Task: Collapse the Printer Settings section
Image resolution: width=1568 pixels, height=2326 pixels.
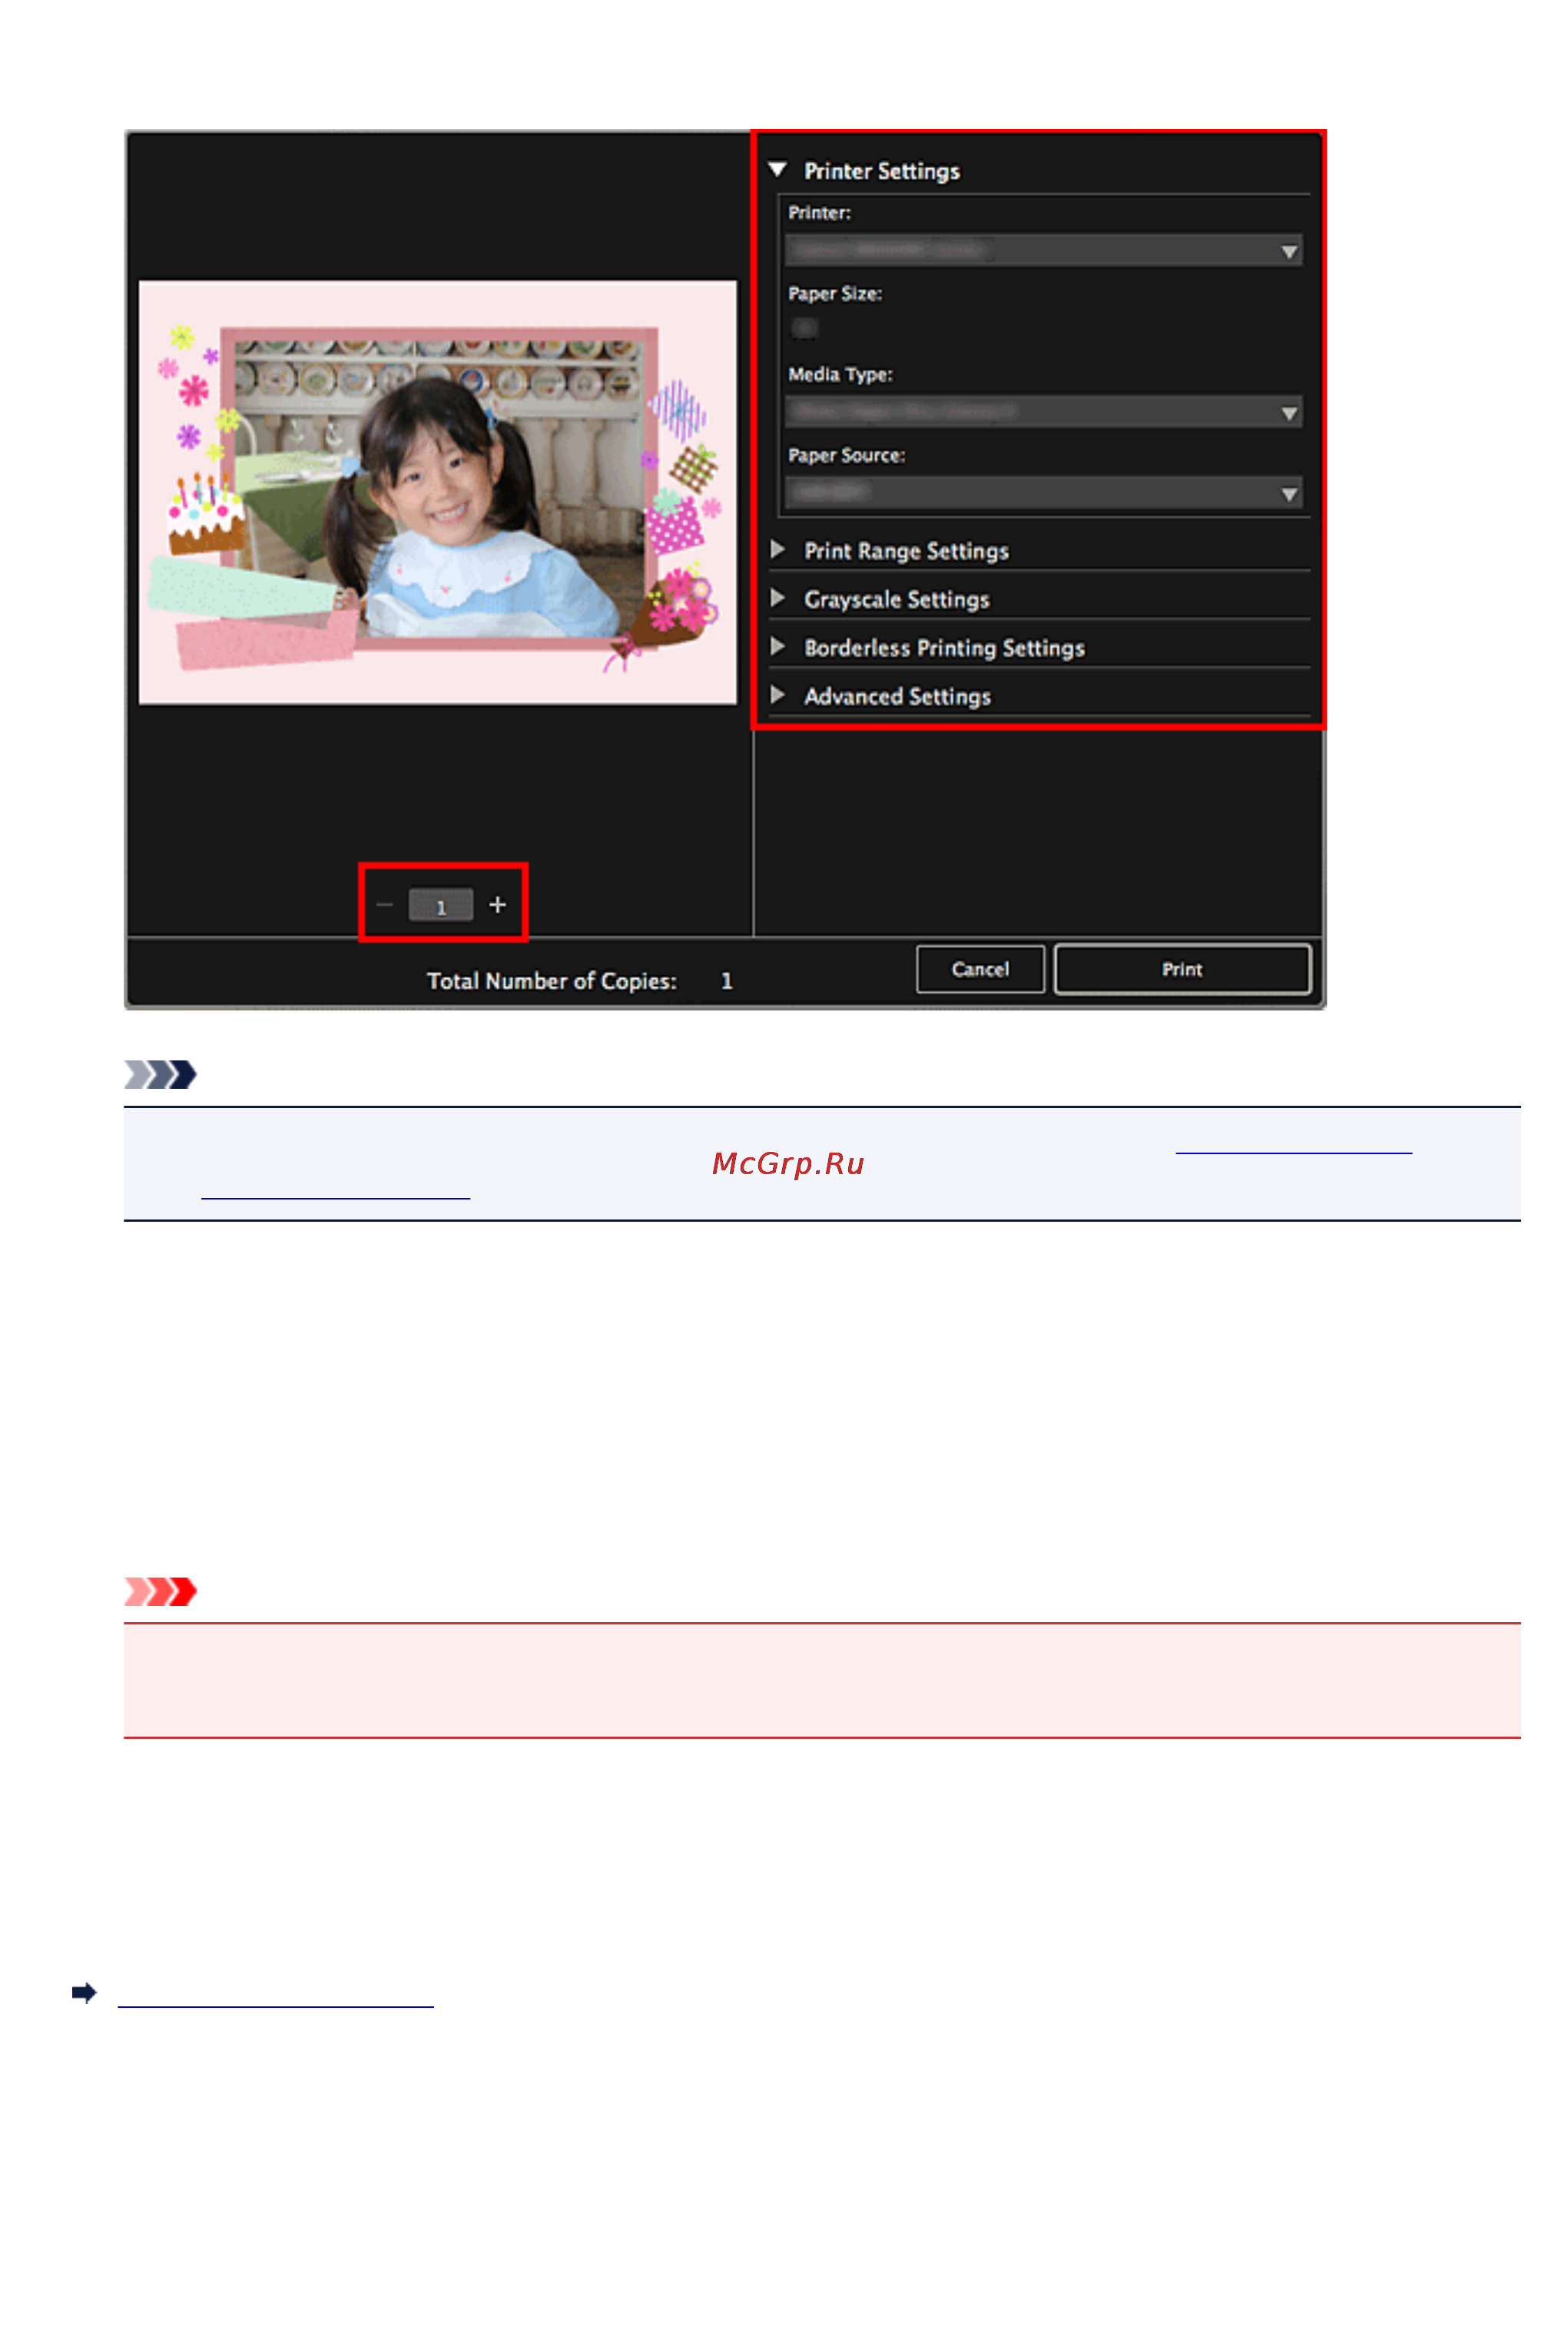Action: pyautogui.click(x=777, y=170)
